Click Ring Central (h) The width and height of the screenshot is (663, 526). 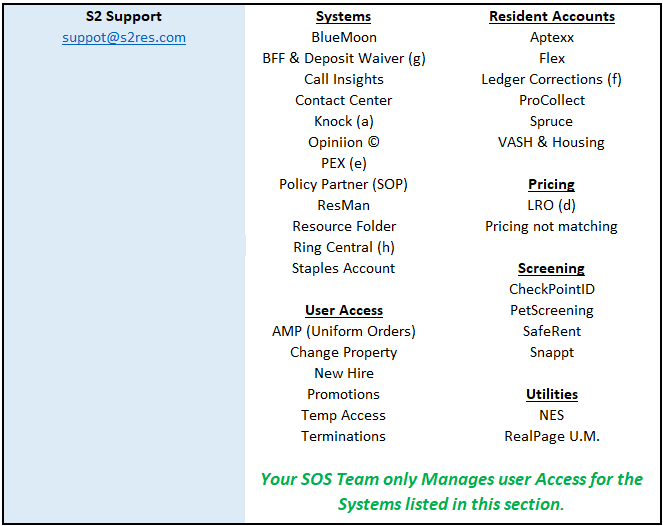coord(344,247)
